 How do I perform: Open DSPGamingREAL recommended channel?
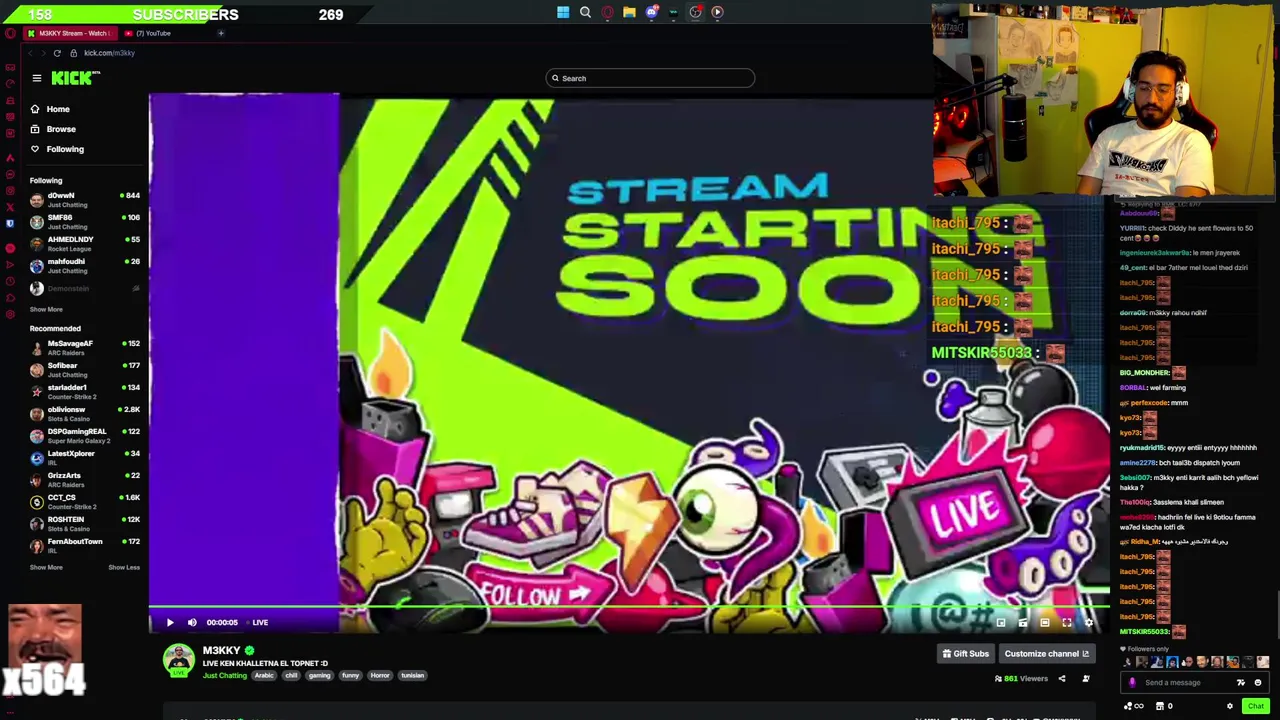point(85,436)
